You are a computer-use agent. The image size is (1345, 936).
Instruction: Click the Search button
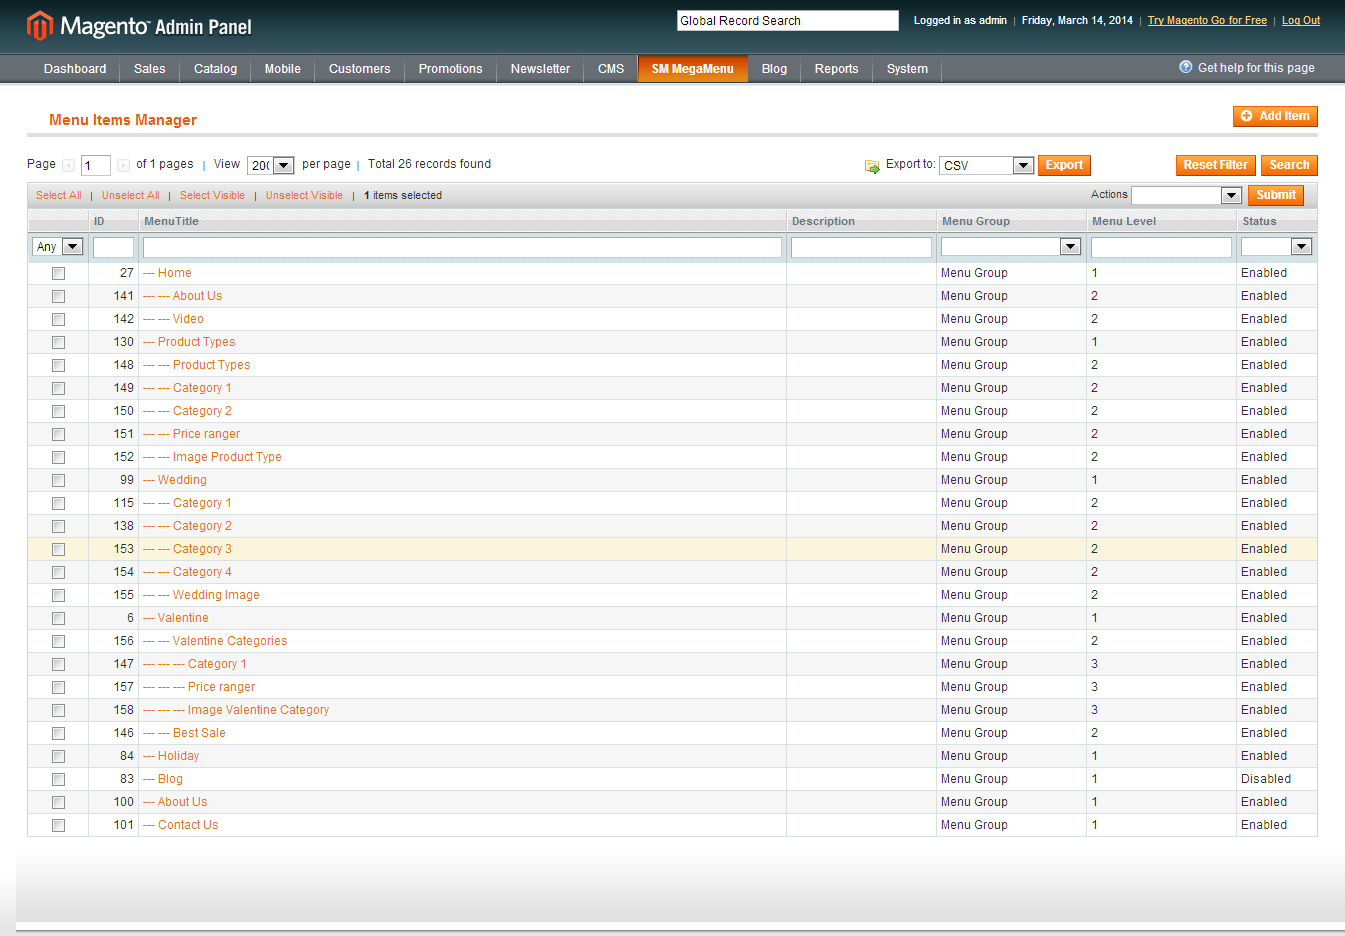pos(1289,165)
